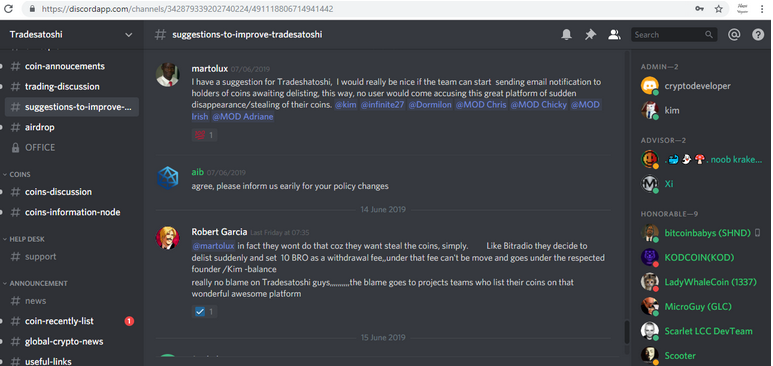Open mentions @ icon in header
Viewport: 773px width, 366px height.
734,35
